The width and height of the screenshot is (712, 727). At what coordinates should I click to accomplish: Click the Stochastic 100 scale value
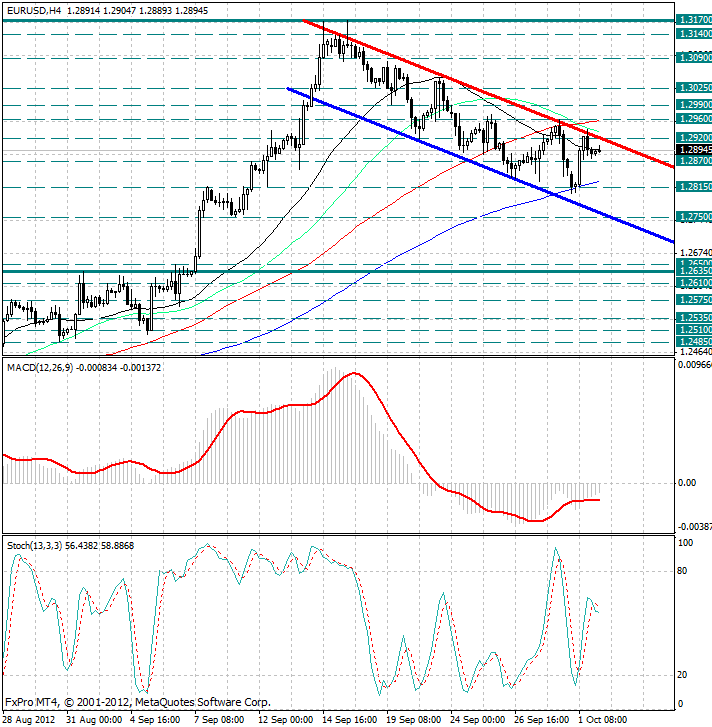pos(685,543)
